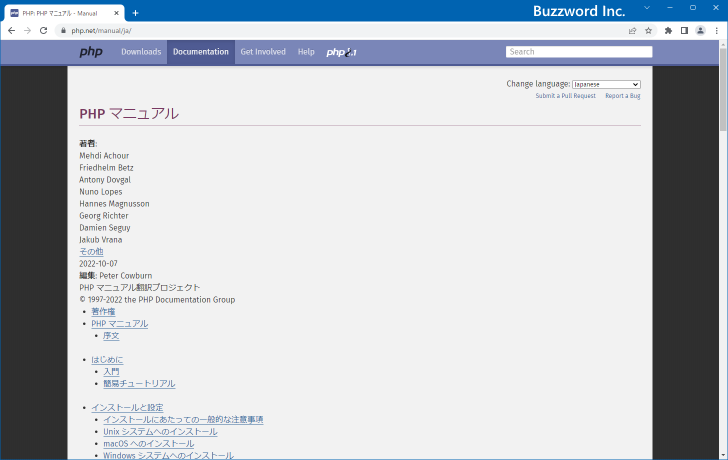
Task: Open the PHP マニュアル contents link
Action: point(119,324)
